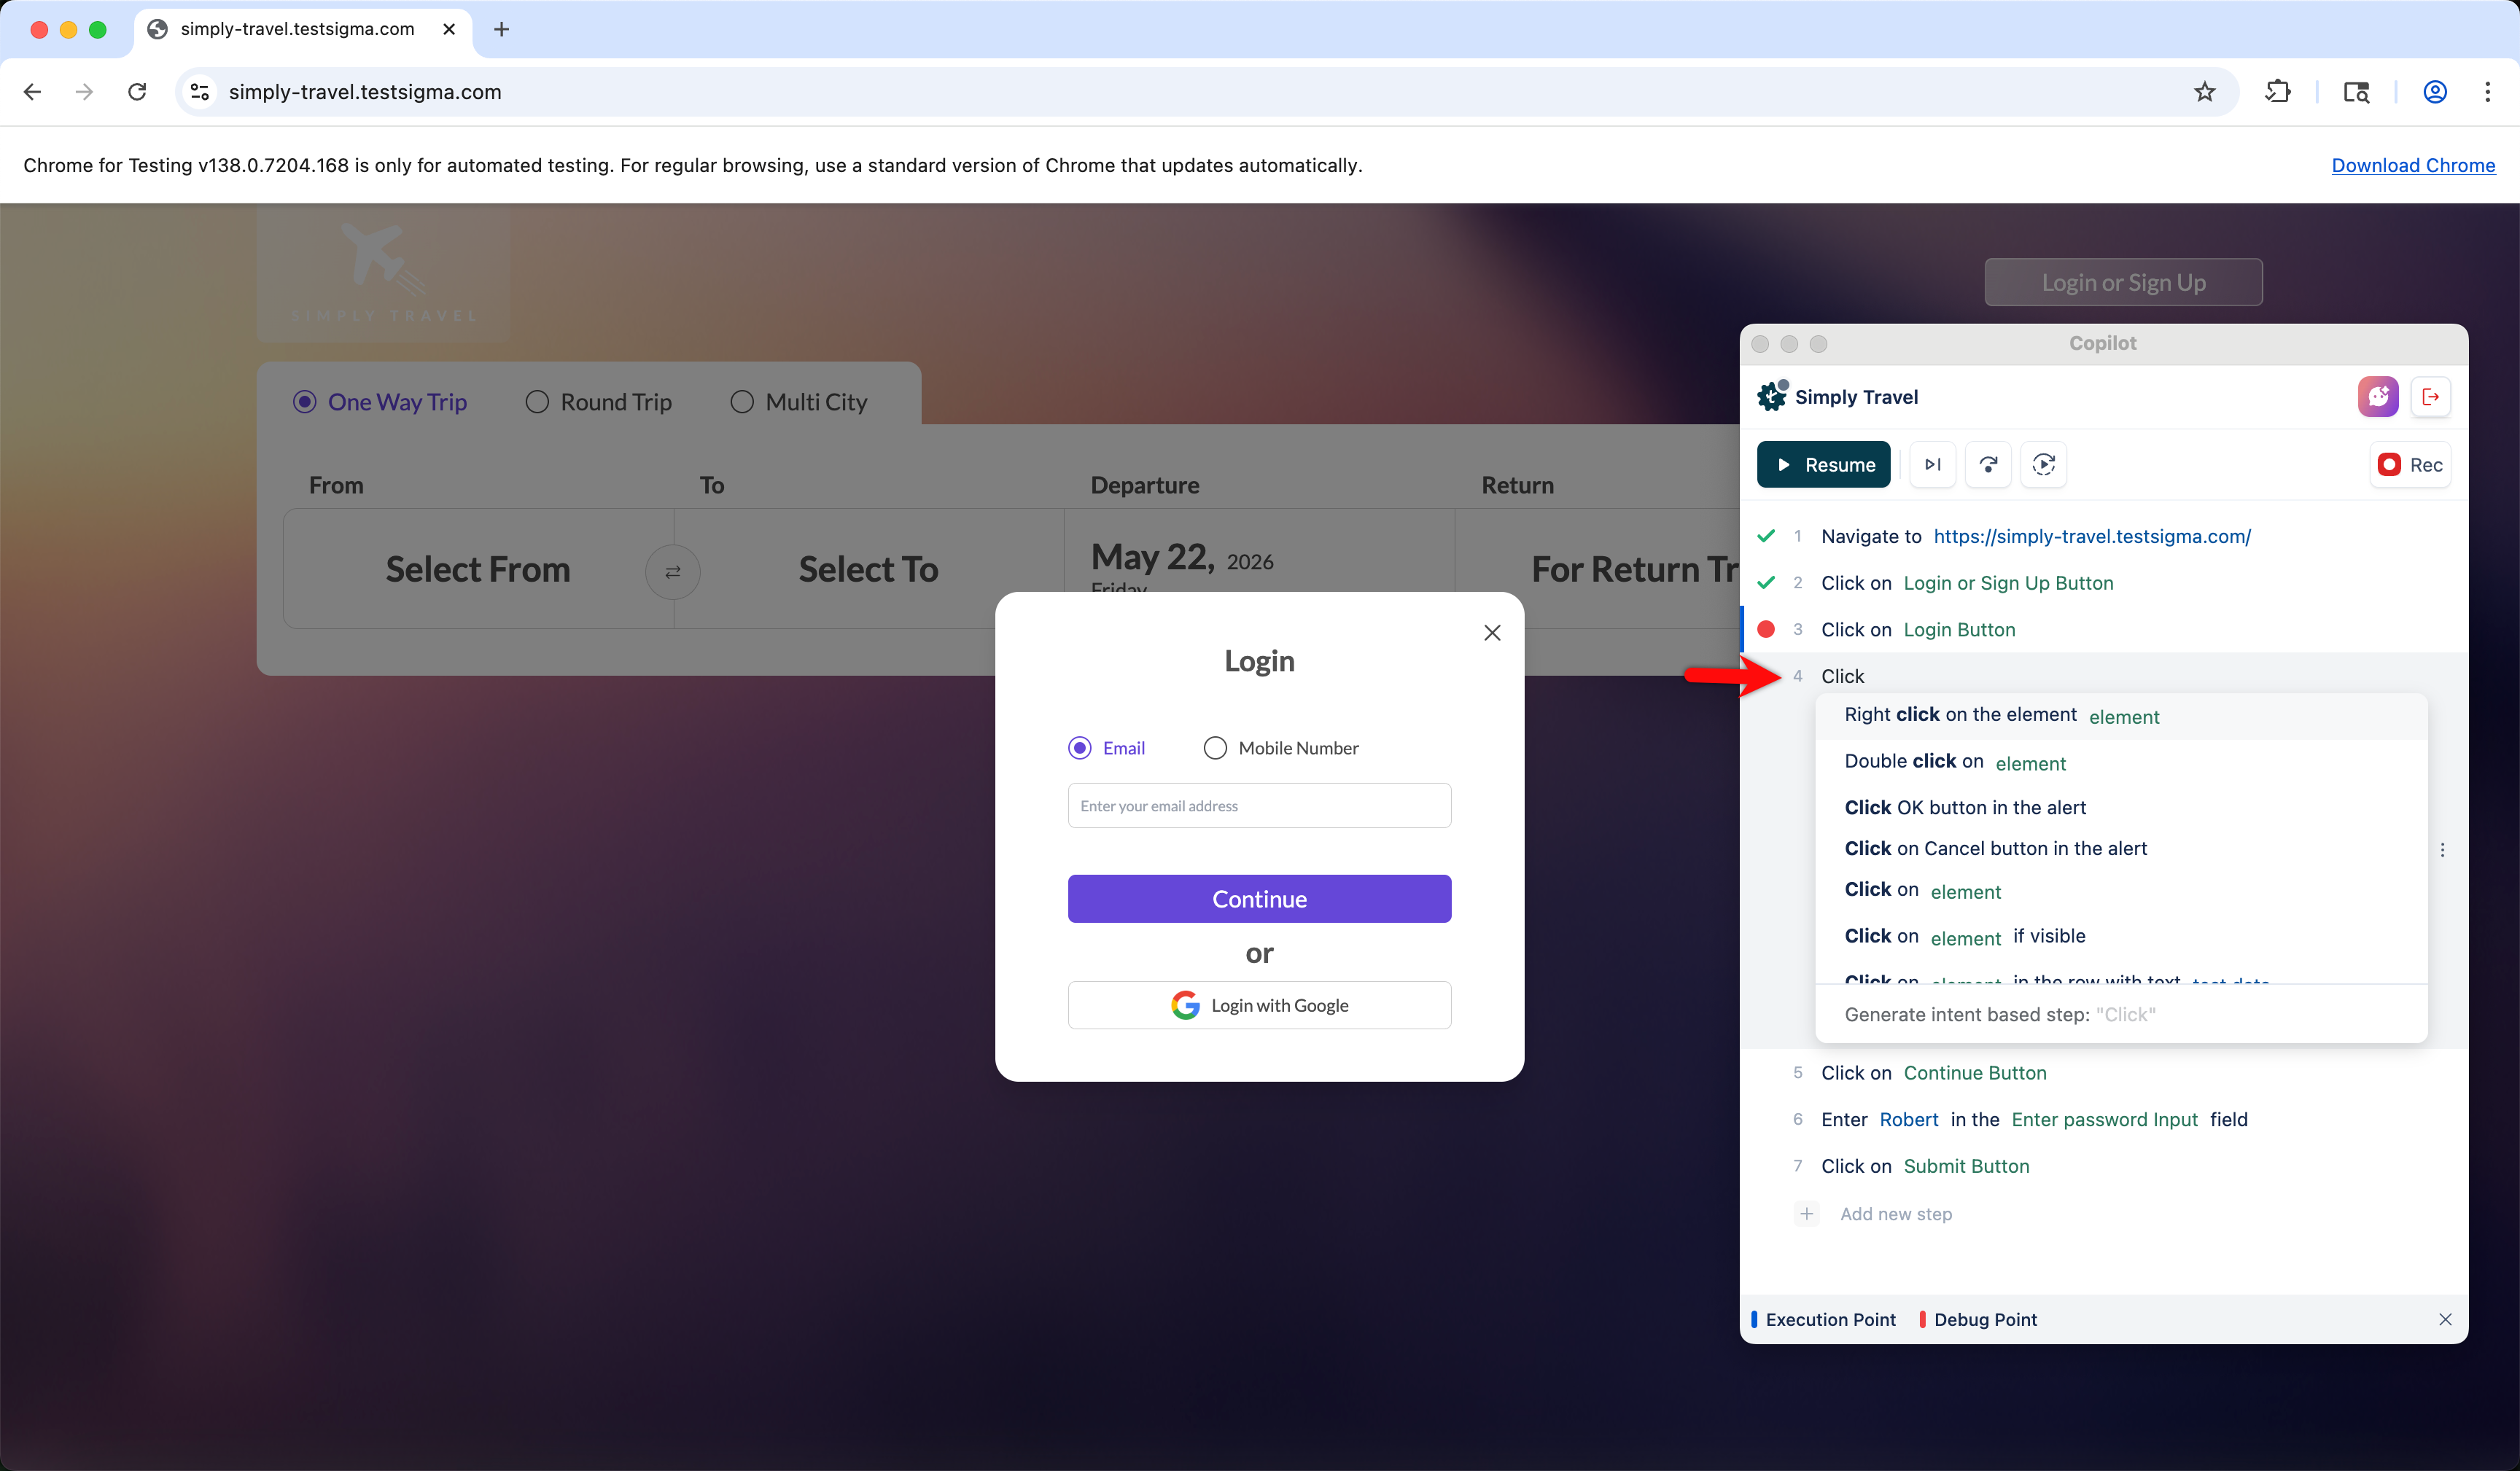2520x1471 pixels.
Task: Choose Generate intent based step option
Action: point(2122,1015)
